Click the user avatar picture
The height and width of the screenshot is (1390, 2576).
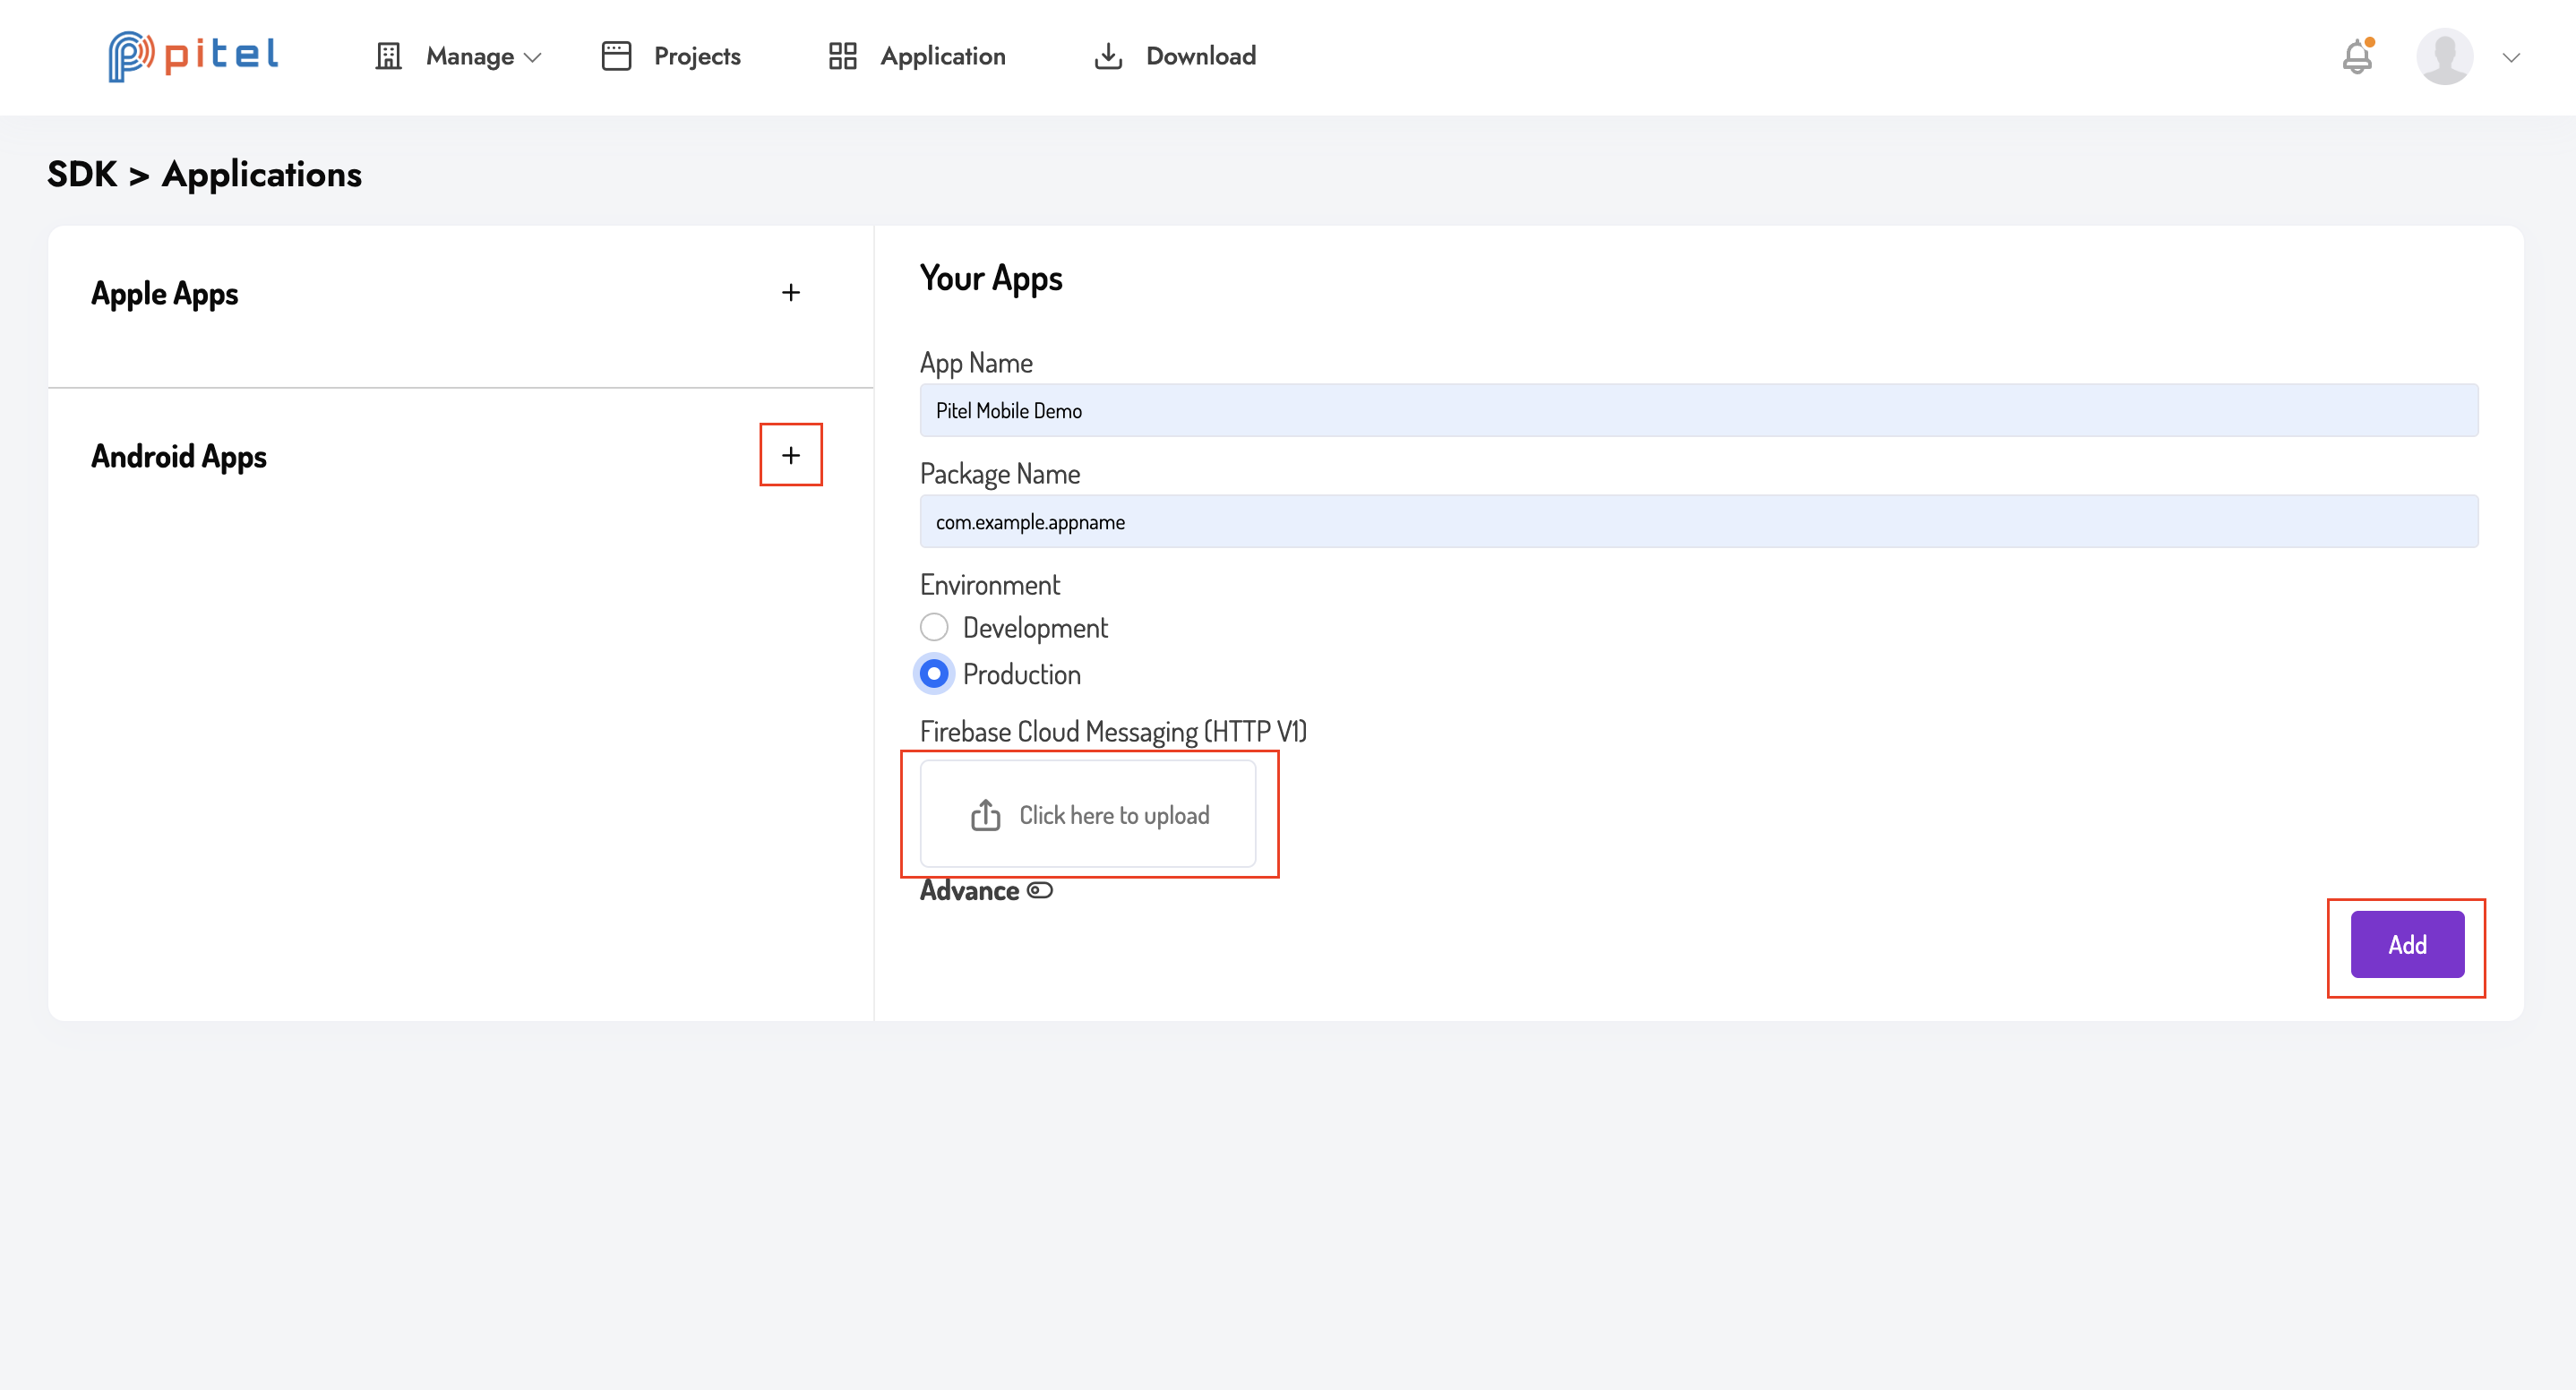2444,56
